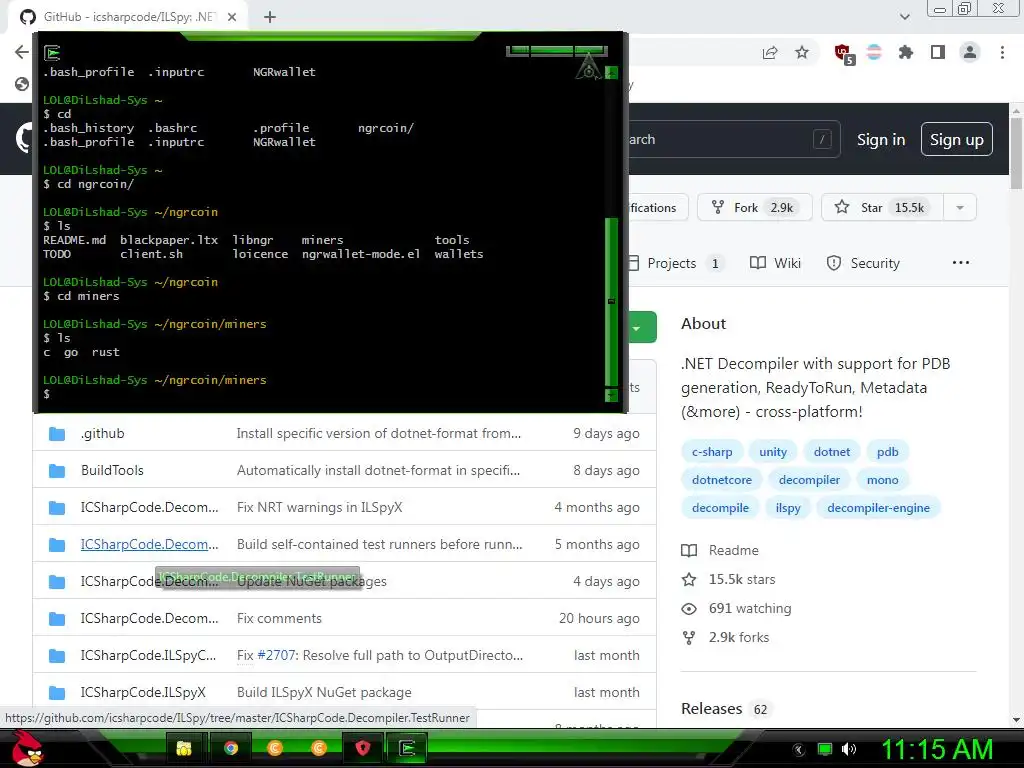Click the terminal window scrollbar

click(x=611, y=300)
